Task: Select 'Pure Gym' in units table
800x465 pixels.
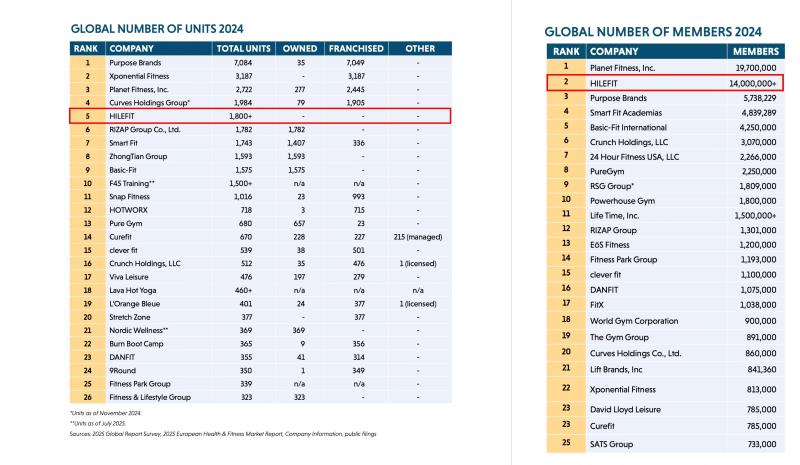Action: (126, 224)
